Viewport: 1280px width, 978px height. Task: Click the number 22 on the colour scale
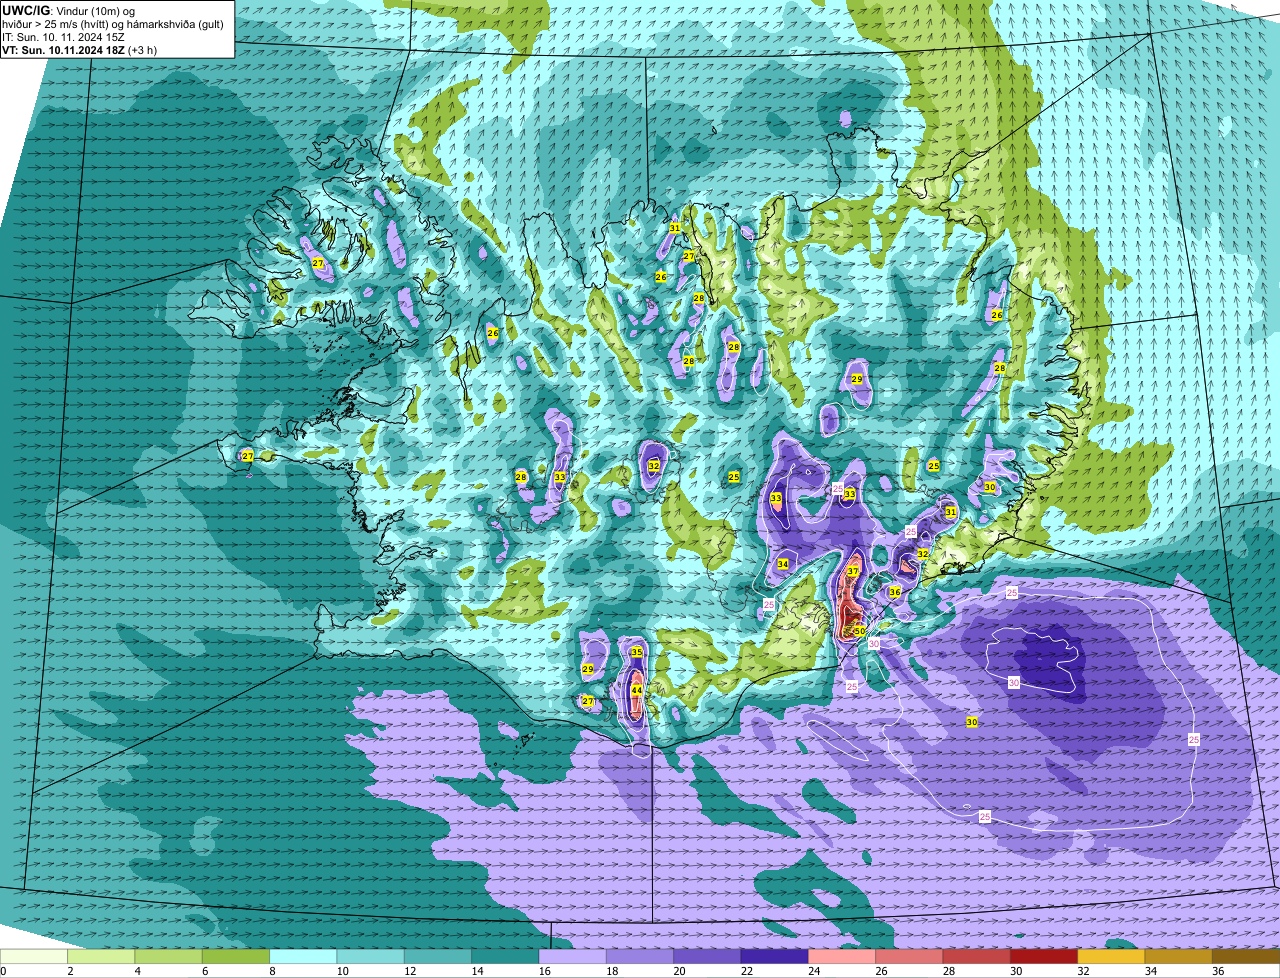click(746, 971)
